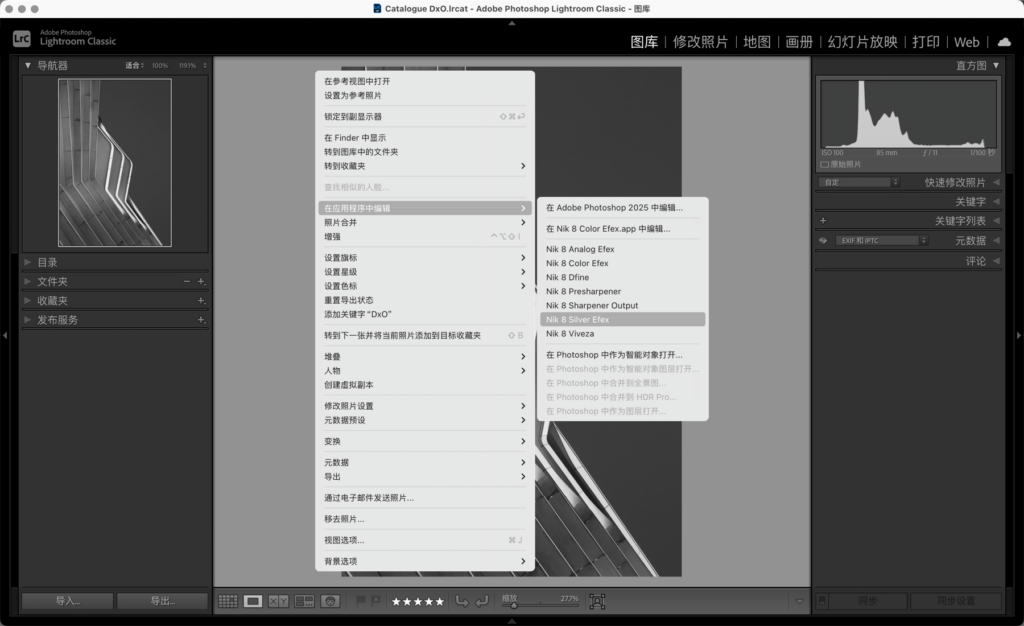Collapse the 直方图 panel triangle
Viewport: 1024px width, 626px height.
click(x=996, y=65)
